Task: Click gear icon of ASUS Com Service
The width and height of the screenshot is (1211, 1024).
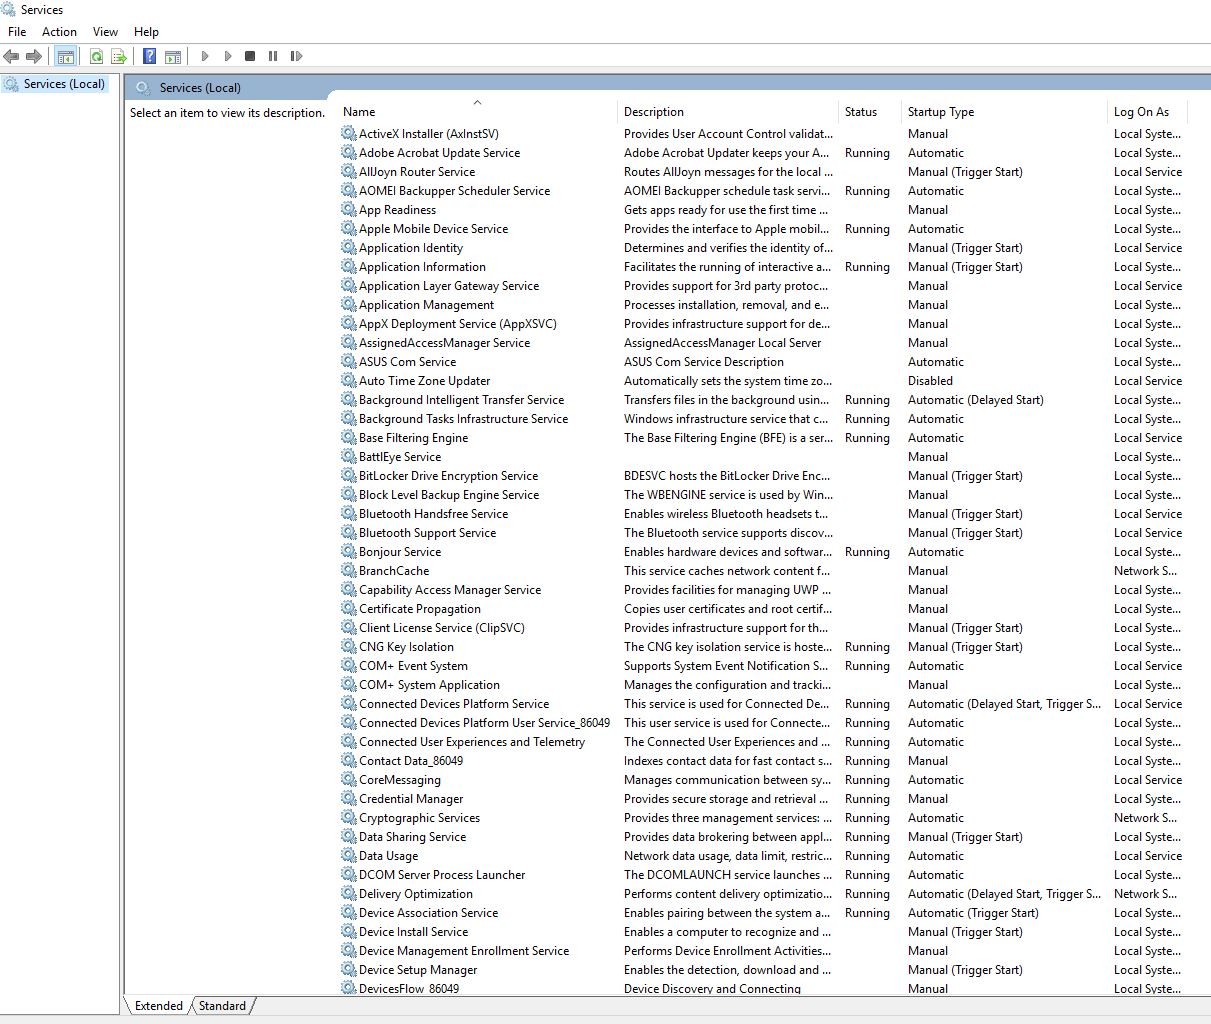Action: pyautogui.click(x=348, y=361)
